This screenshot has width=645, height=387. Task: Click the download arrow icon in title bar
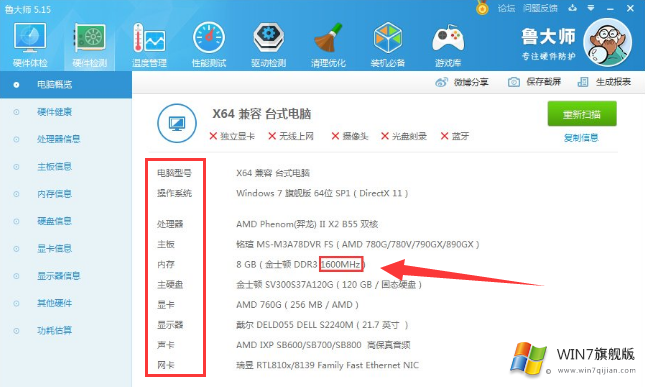(573, 8)
